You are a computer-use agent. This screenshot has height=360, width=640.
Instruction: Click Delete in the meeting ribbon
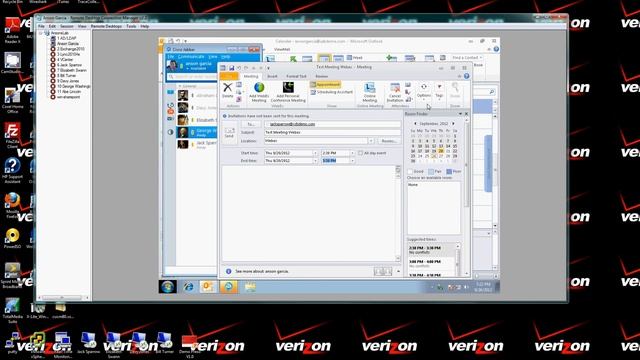tap(228, 90)
